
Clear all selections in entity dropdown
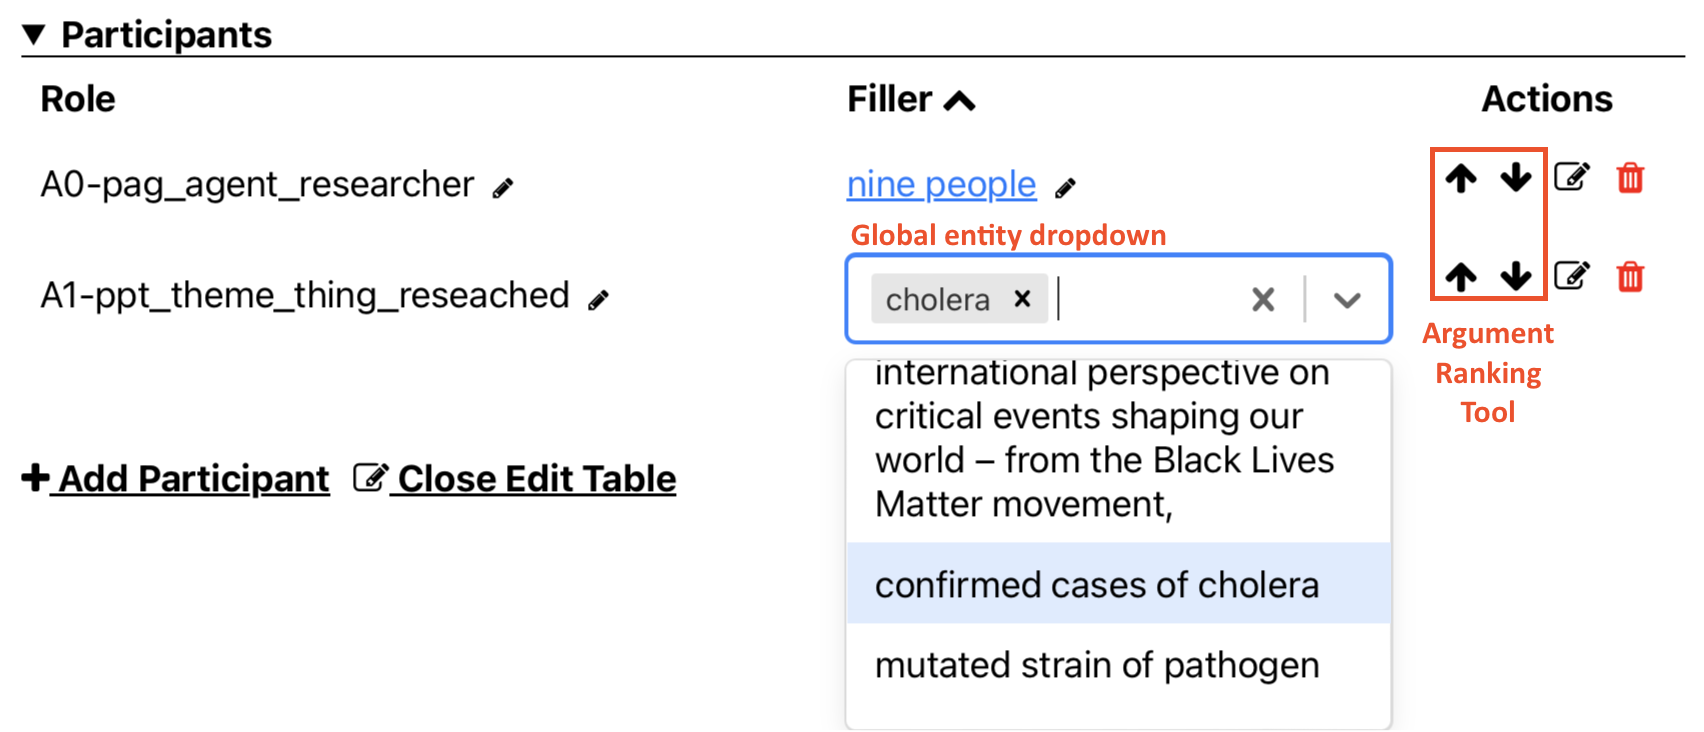tap(1263, 300)
